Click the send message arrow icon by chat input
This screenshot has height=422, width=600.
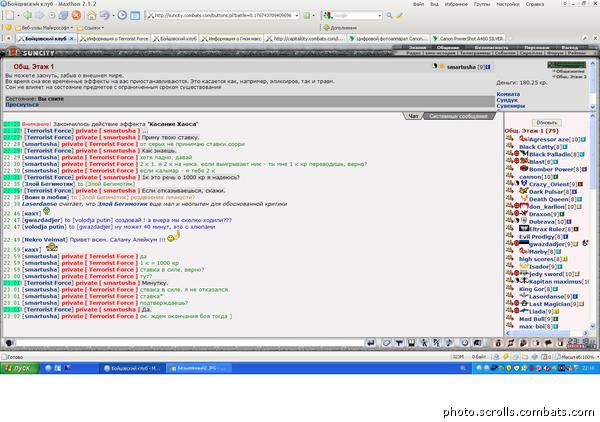click(x=370, y=343)
